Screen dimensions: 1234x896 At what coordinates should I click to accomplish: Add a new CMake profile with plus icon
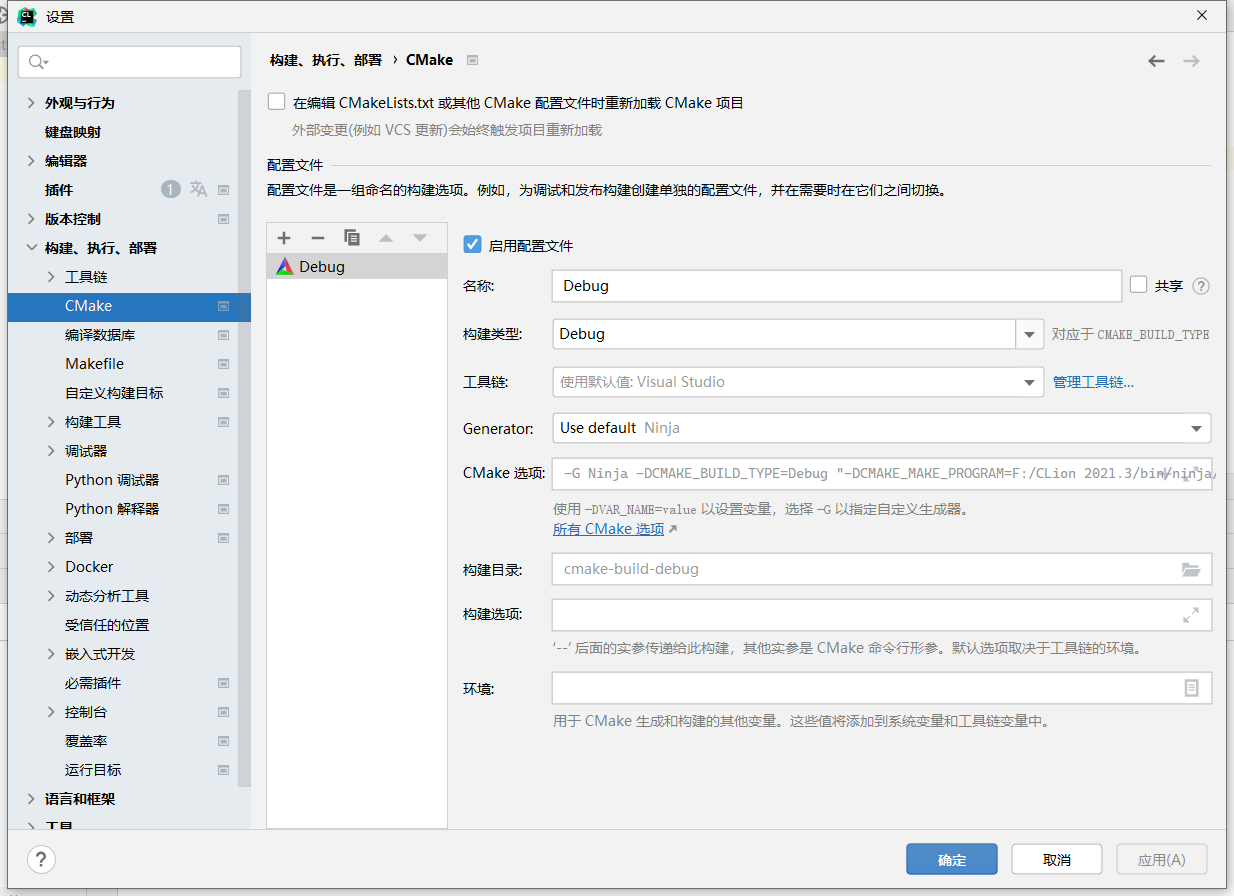pos(284,237)
